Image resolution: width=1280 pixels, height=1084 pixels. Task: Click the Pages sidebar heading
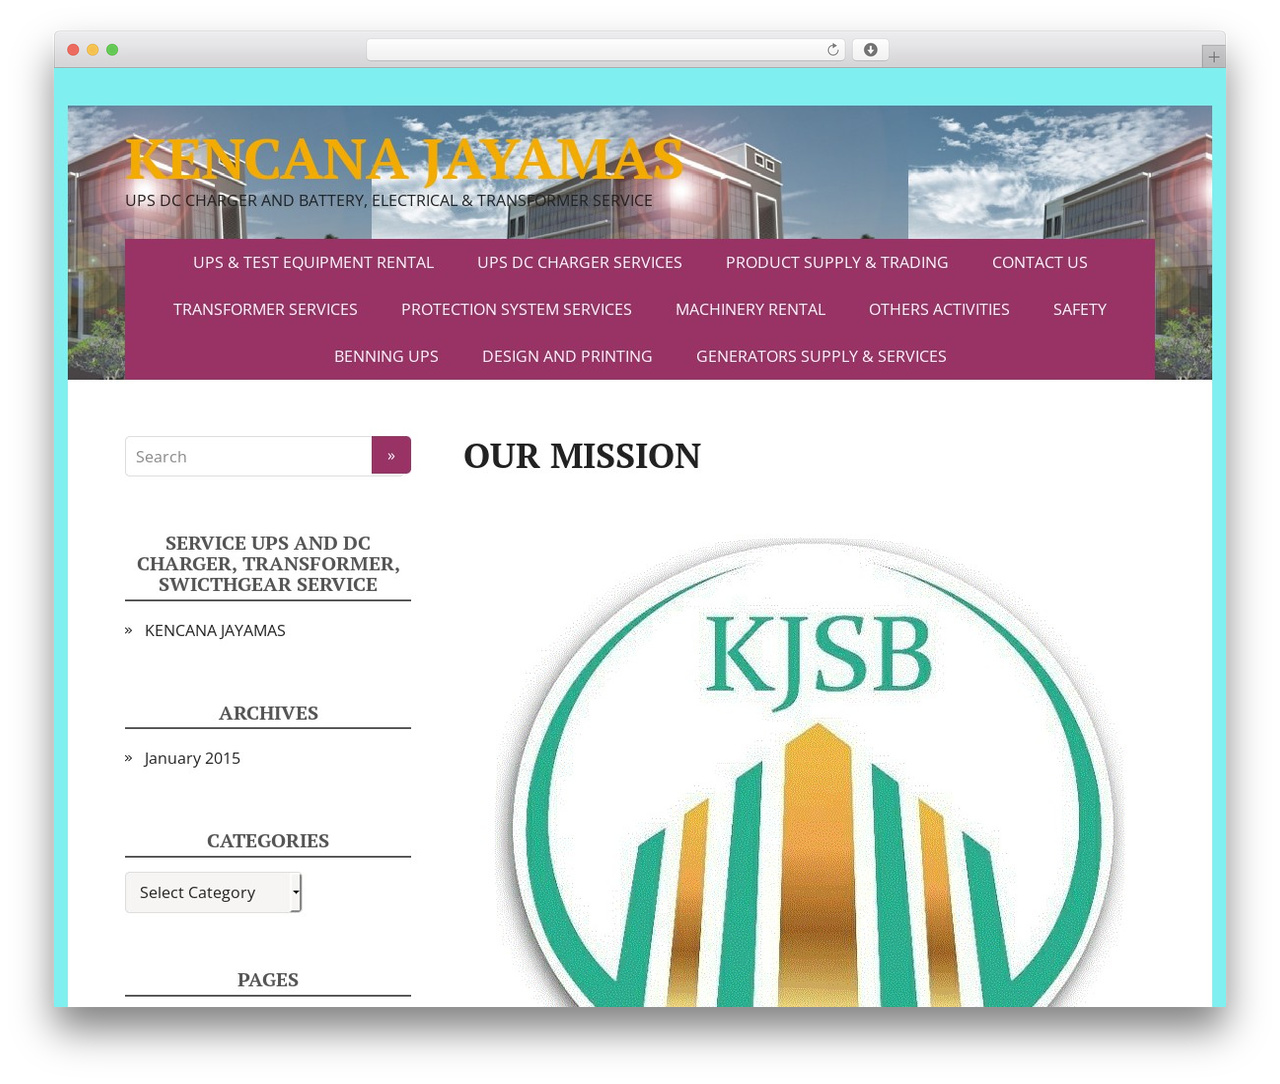pyautogui.click(x=268, y=980)
